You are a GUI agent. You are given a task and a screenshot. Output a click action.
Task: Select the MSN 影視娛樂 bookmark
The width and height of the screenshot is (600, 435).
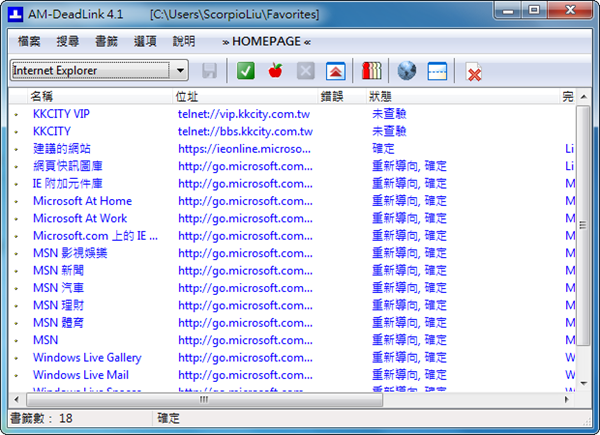click(70, 253)
